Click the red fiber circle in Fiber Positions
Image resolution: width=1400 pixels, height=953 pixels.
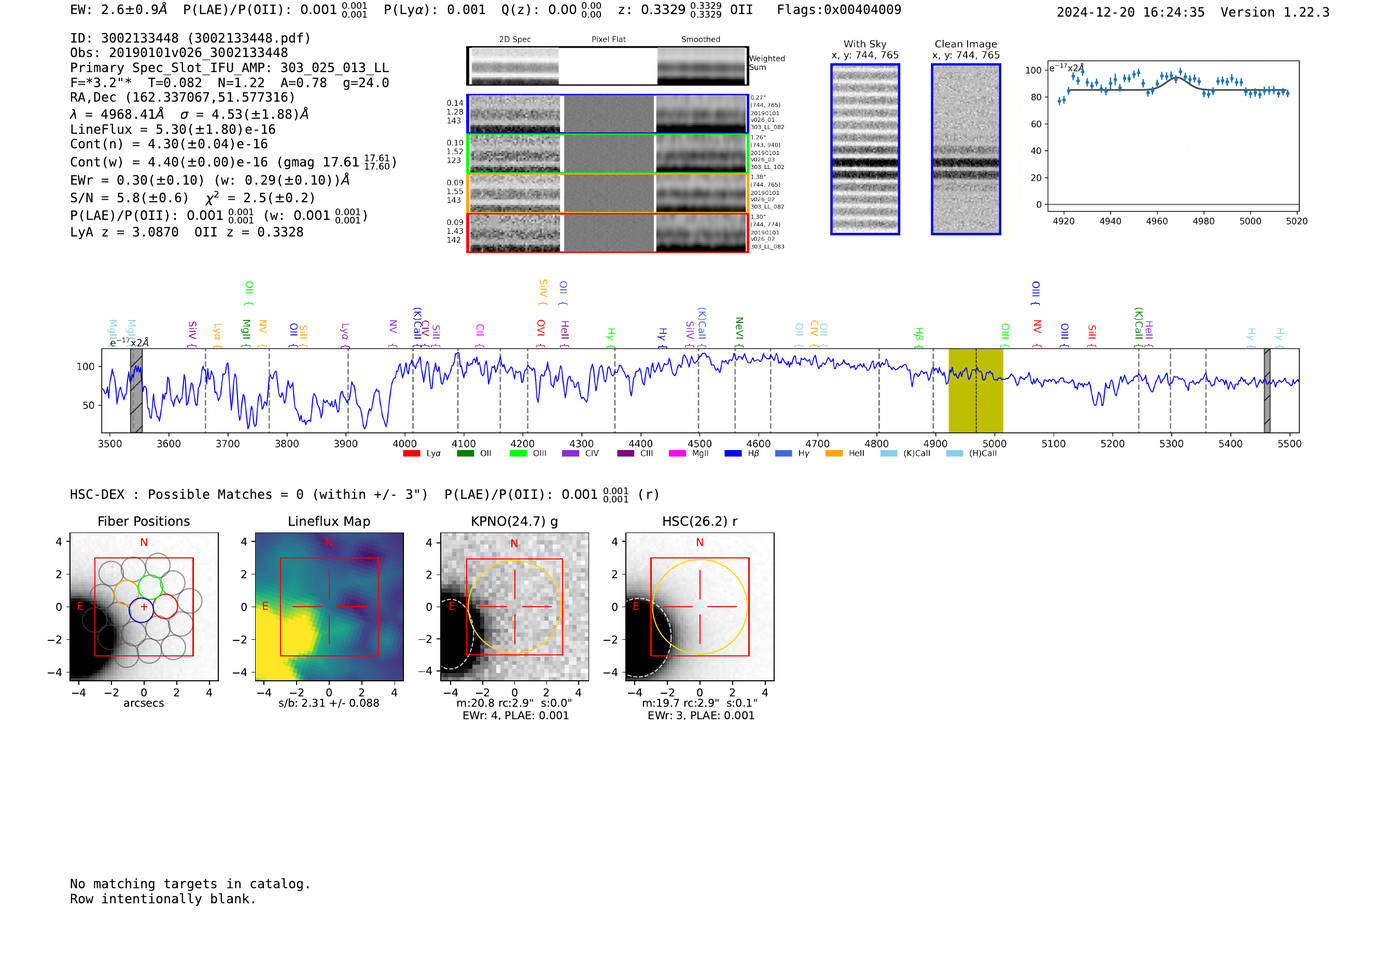(165, 606)
